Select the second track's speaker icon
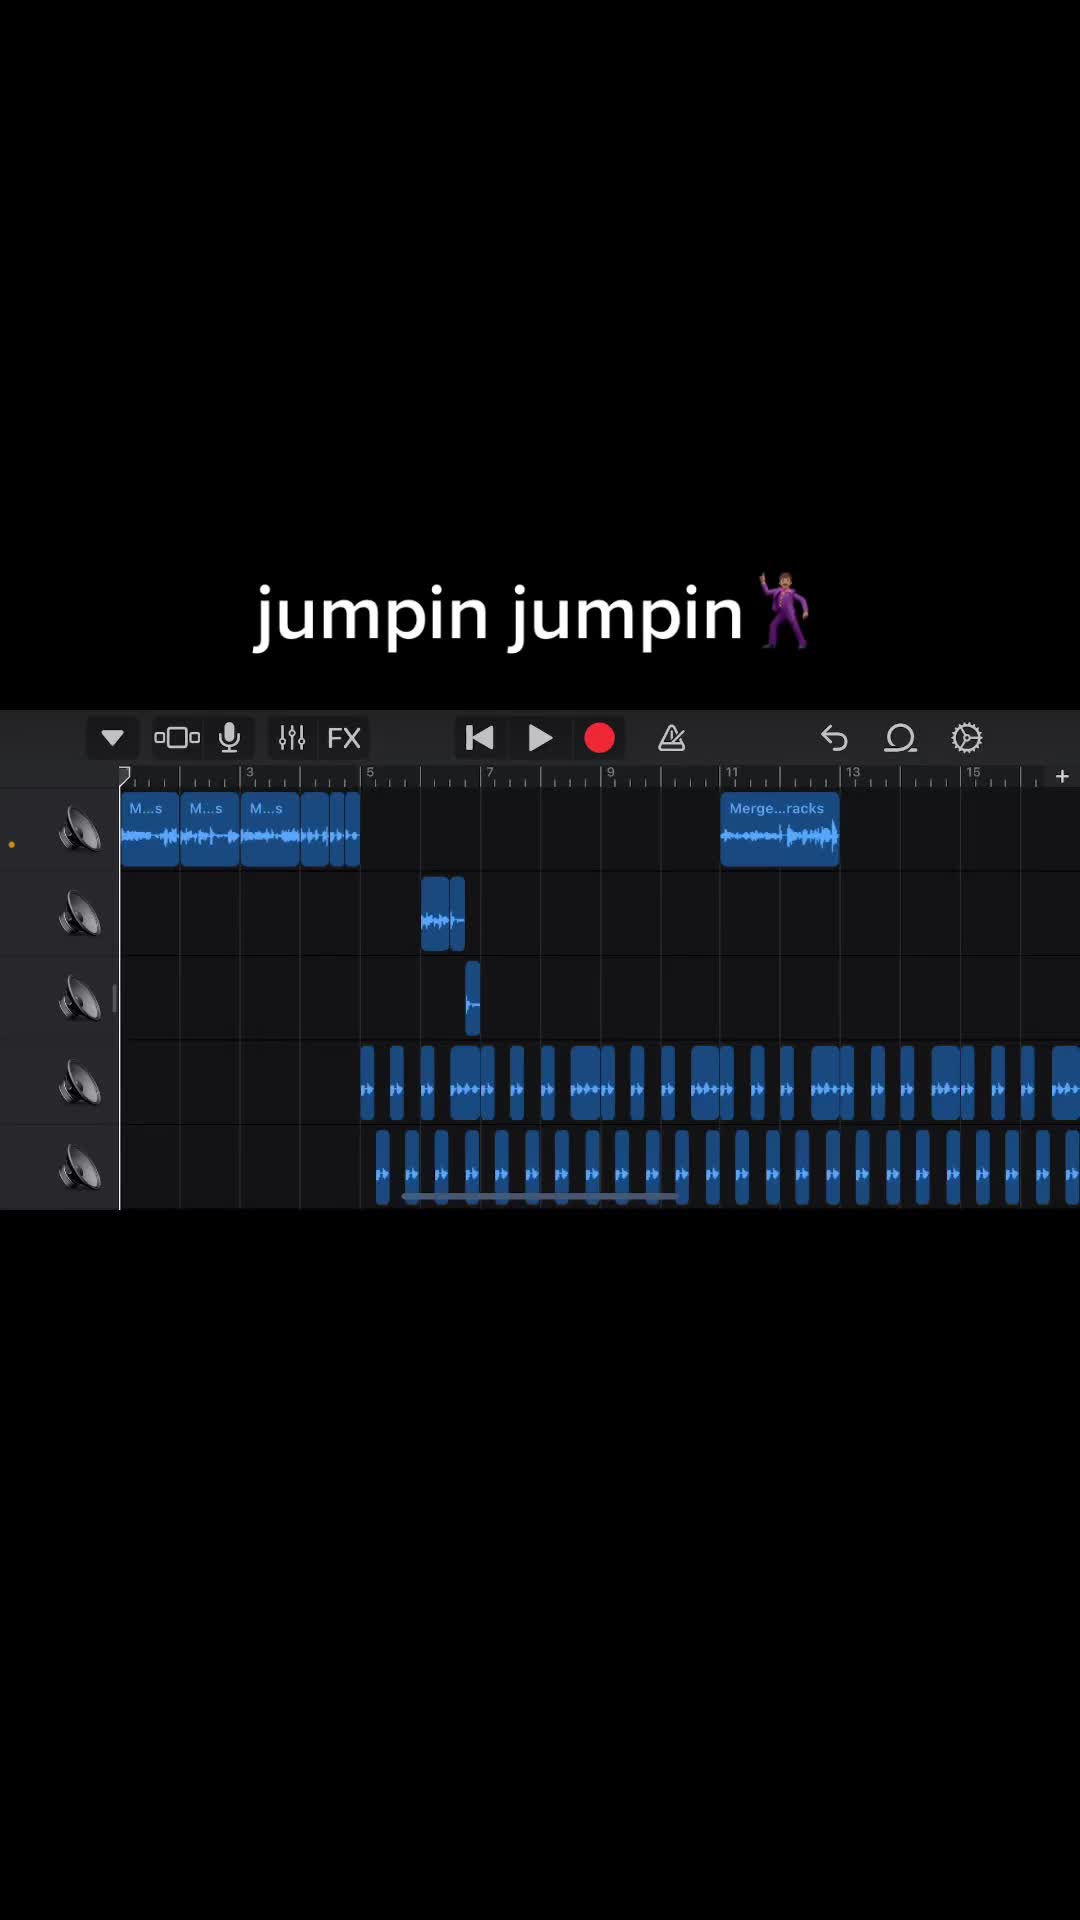 click(x=80, y=915)
